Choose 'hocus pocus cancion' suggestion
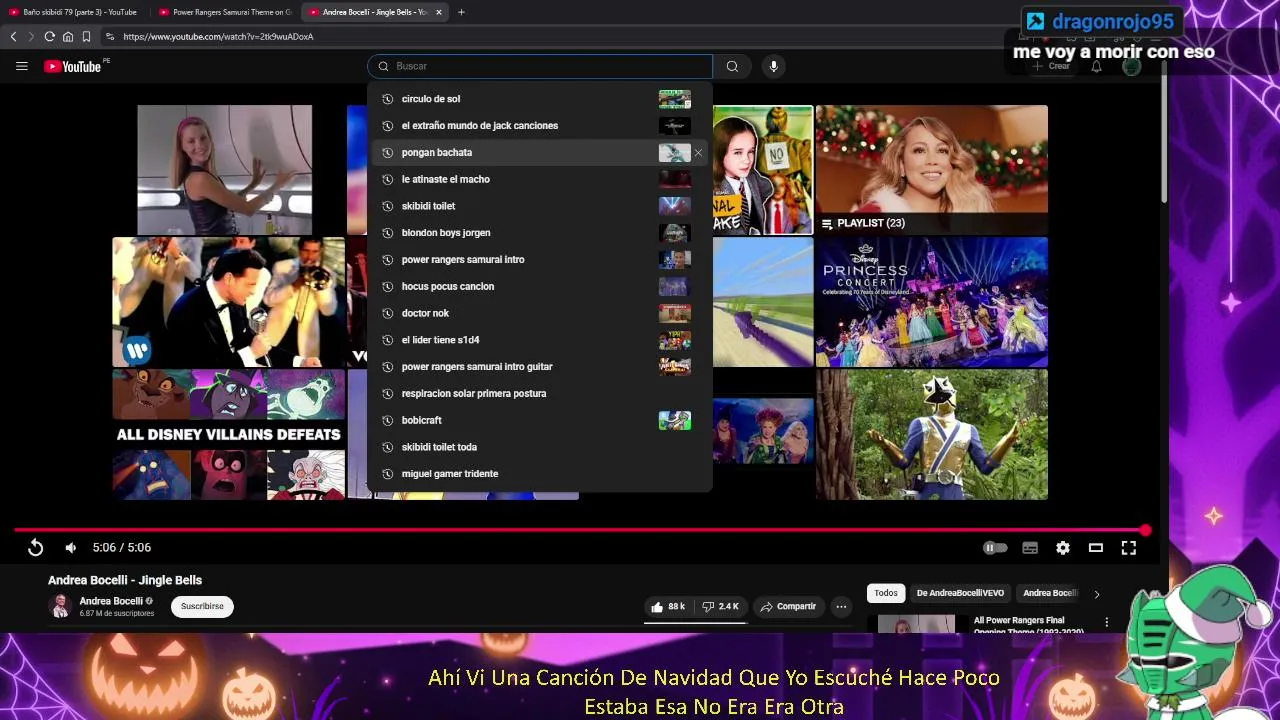The image size is (1280, 720). pos(539,286)
